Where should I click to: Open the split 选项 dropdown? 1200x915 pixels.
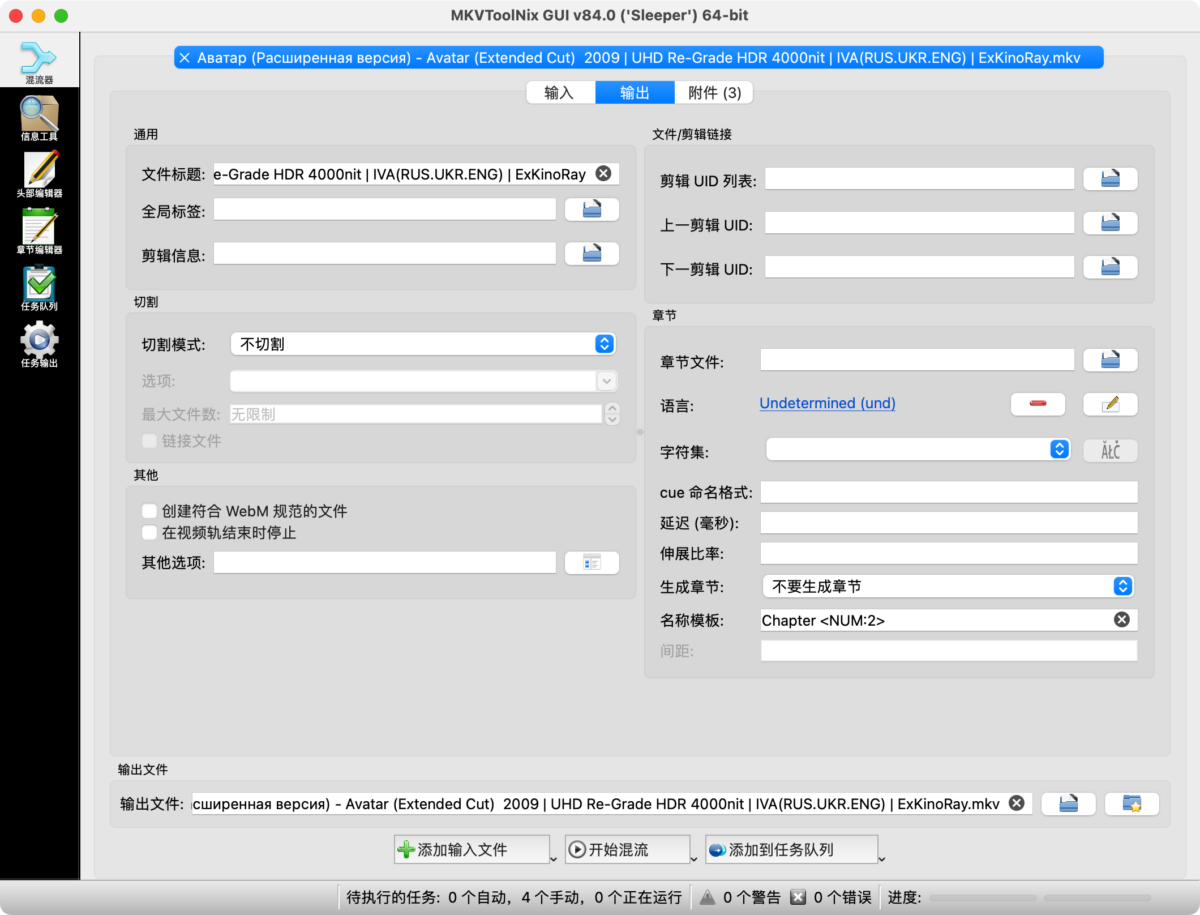coord(423,381)
